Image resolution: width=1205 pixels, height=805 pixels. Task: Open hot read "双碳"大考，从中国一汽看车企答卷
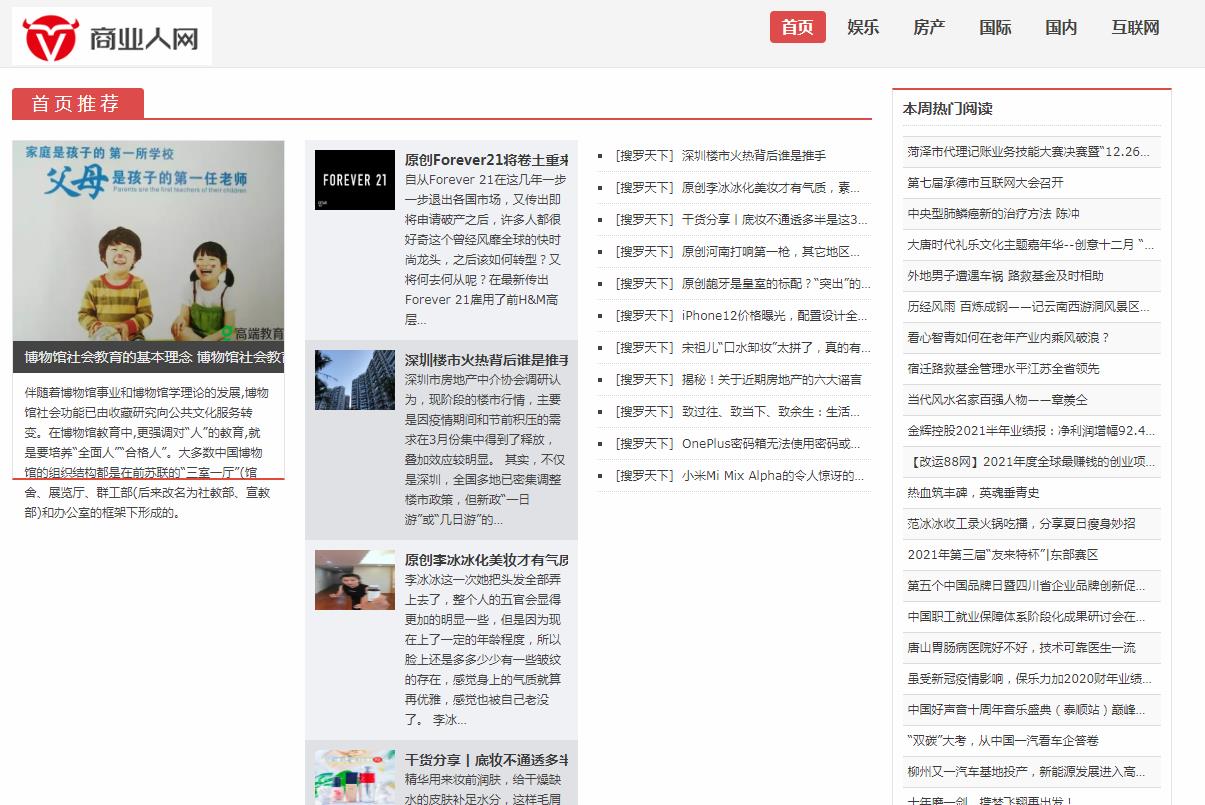pos(1002,741)
